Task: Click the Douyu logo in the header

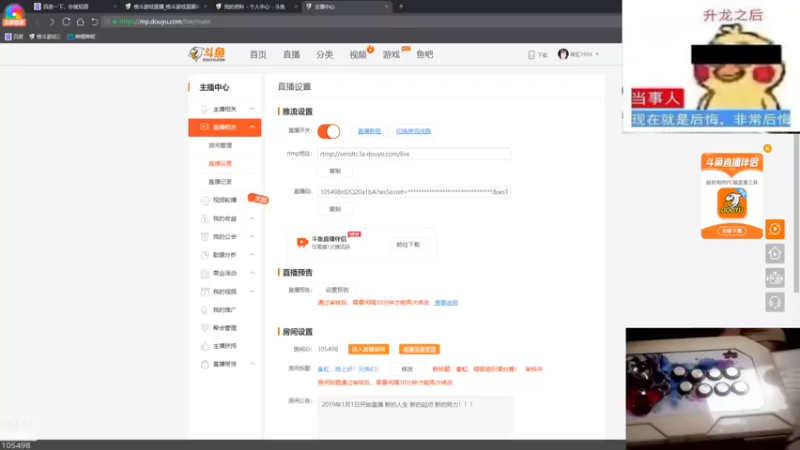Action: point(207,54)
